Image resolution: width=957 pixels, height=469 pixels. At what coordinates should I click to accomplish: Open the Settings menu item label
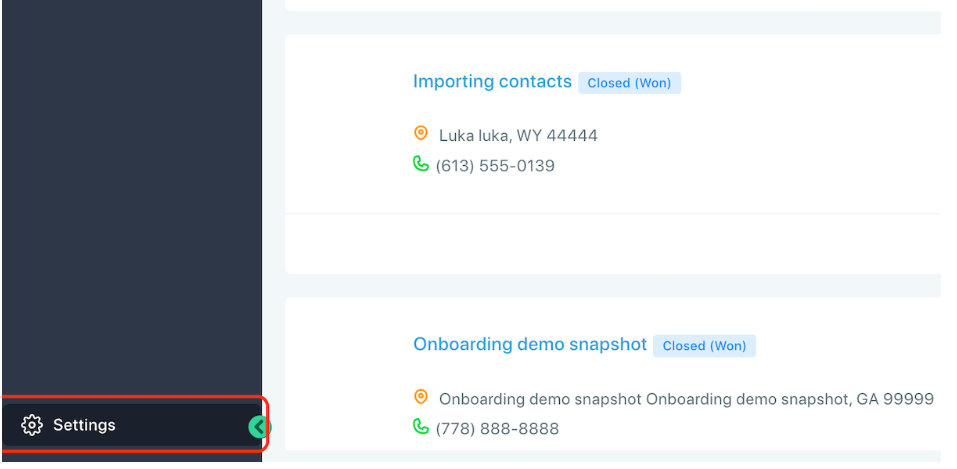(84, 425)
